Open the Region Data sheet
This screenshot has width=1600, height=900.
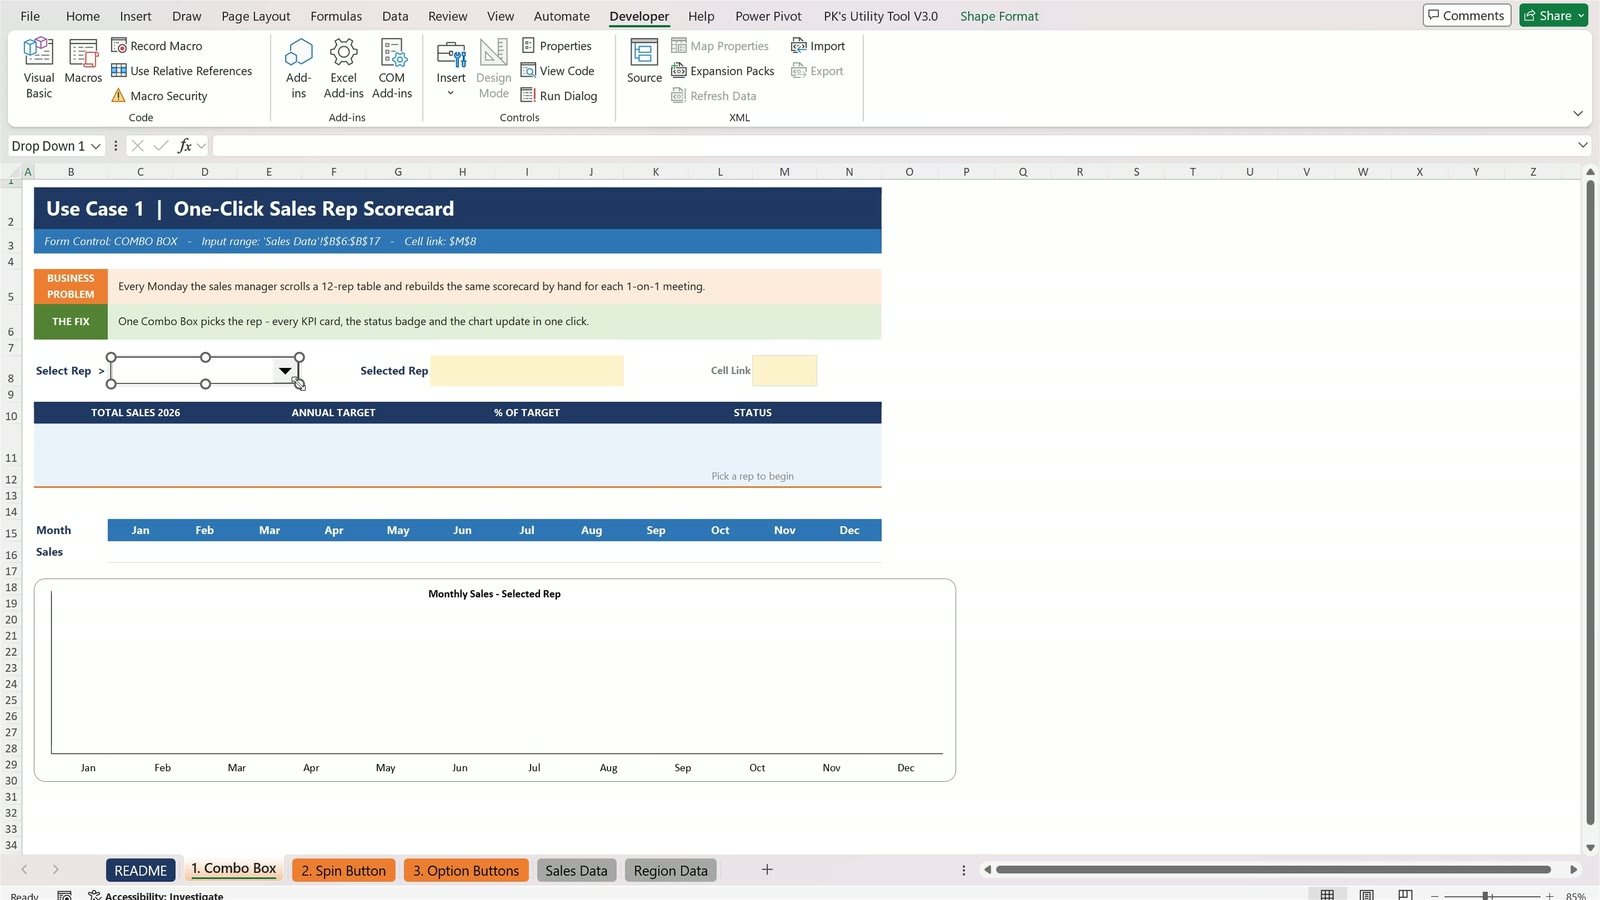click(x=671, y=871)
